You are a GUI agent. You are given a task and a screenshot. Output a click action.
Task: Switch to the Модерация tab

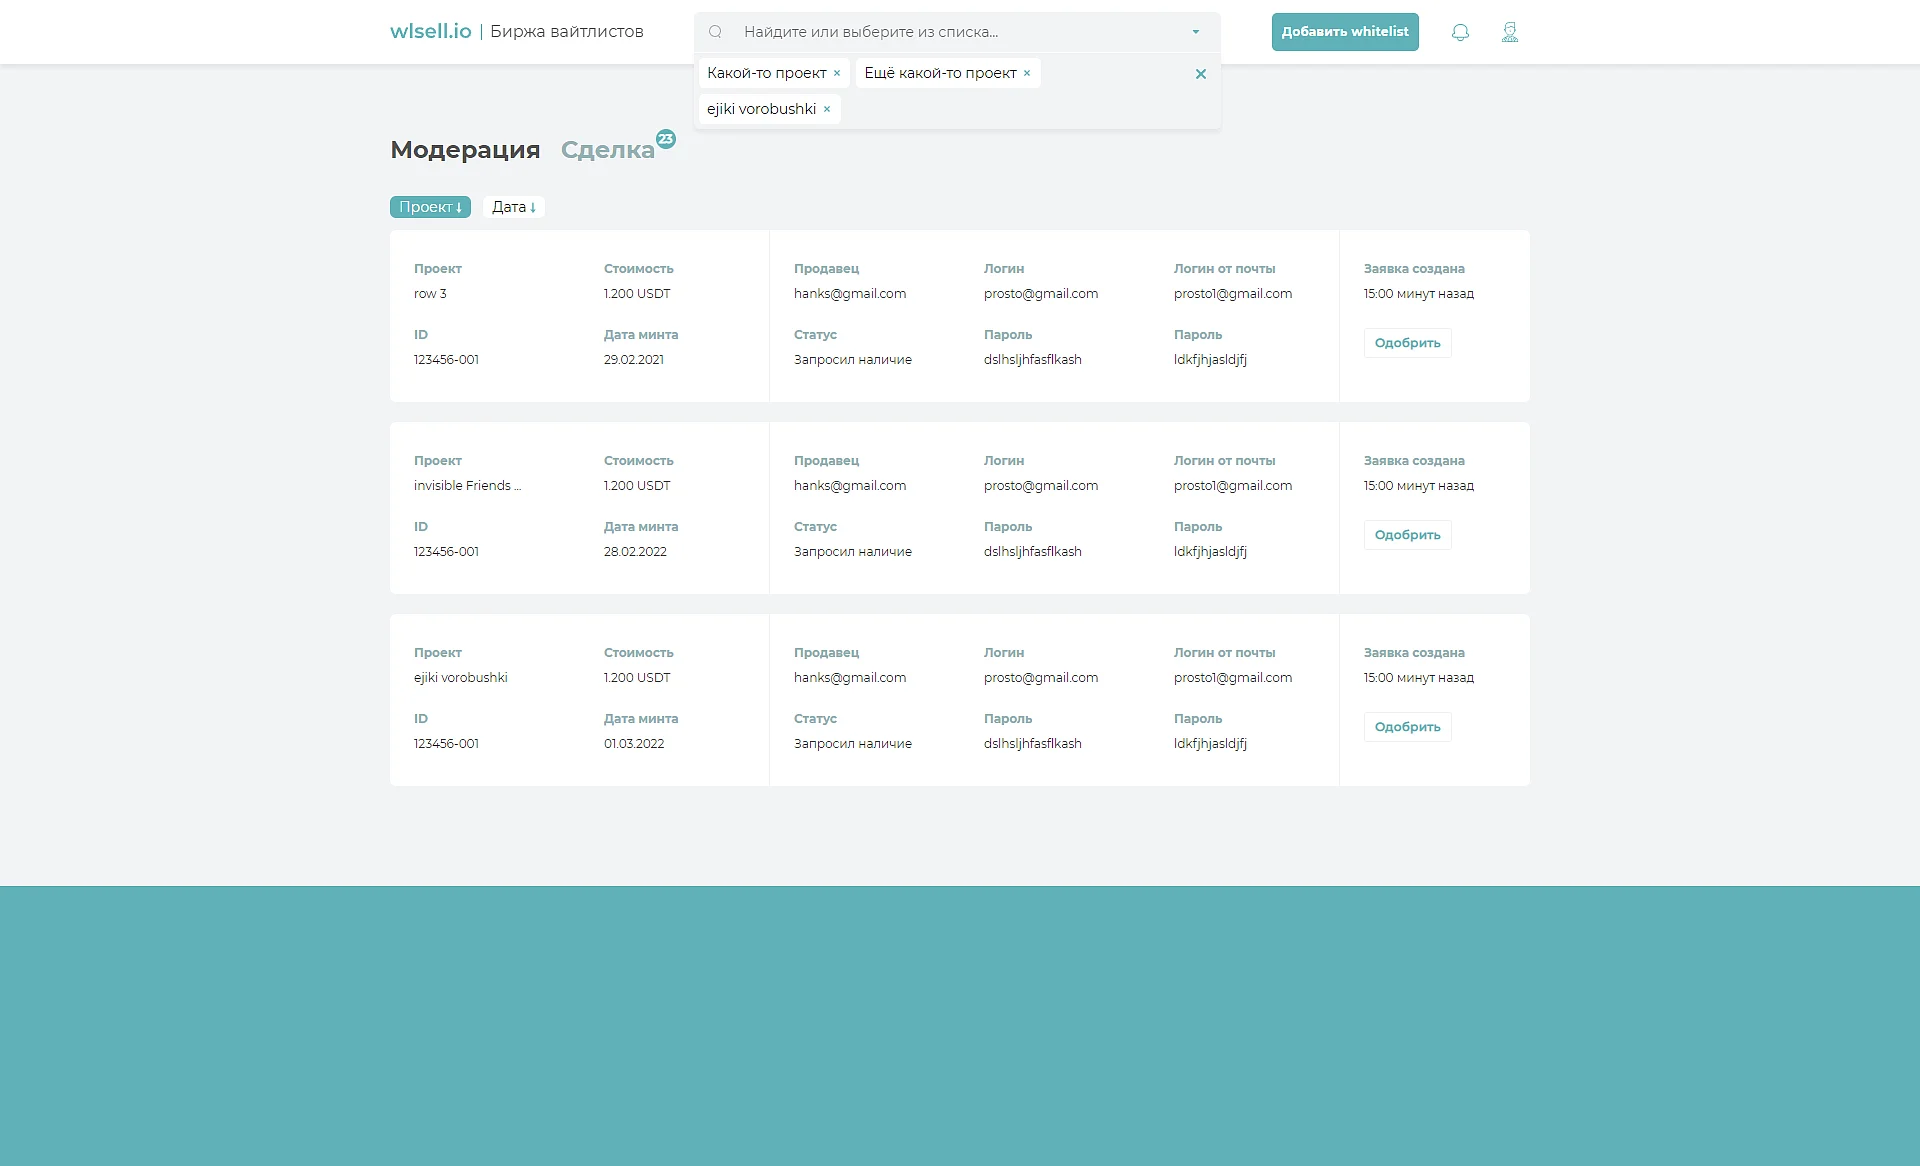pyautogui.click(x=465, y=150)
